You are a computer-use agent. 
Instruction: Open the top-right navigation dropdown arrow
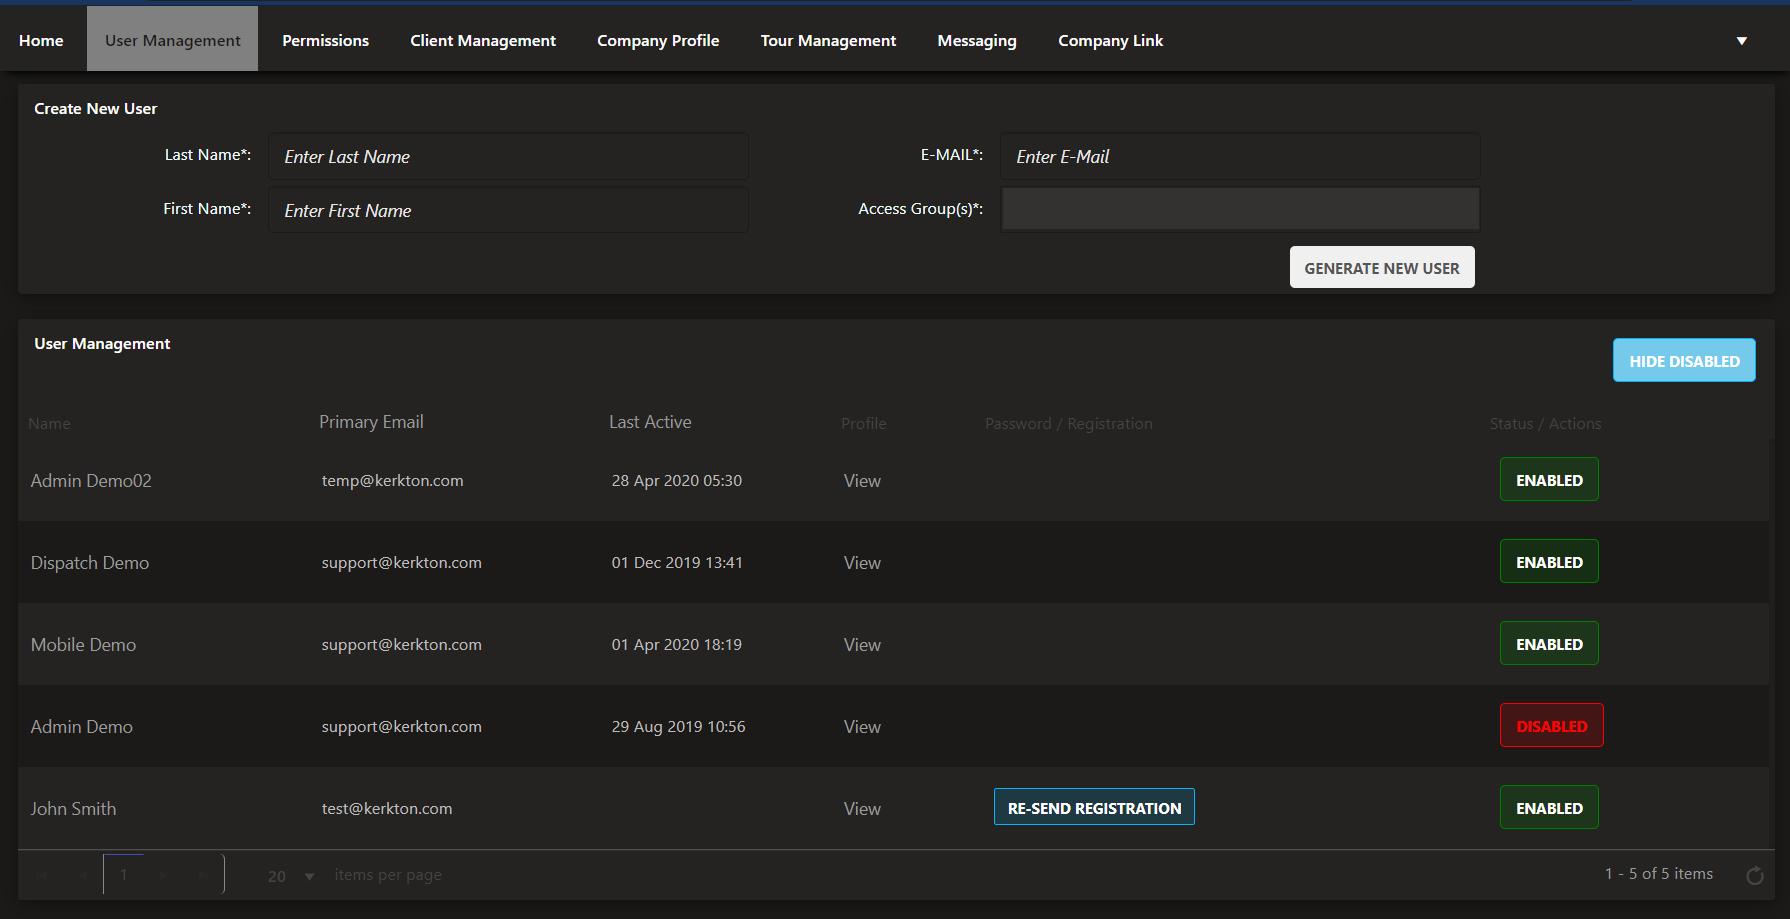pos(1741,41)
